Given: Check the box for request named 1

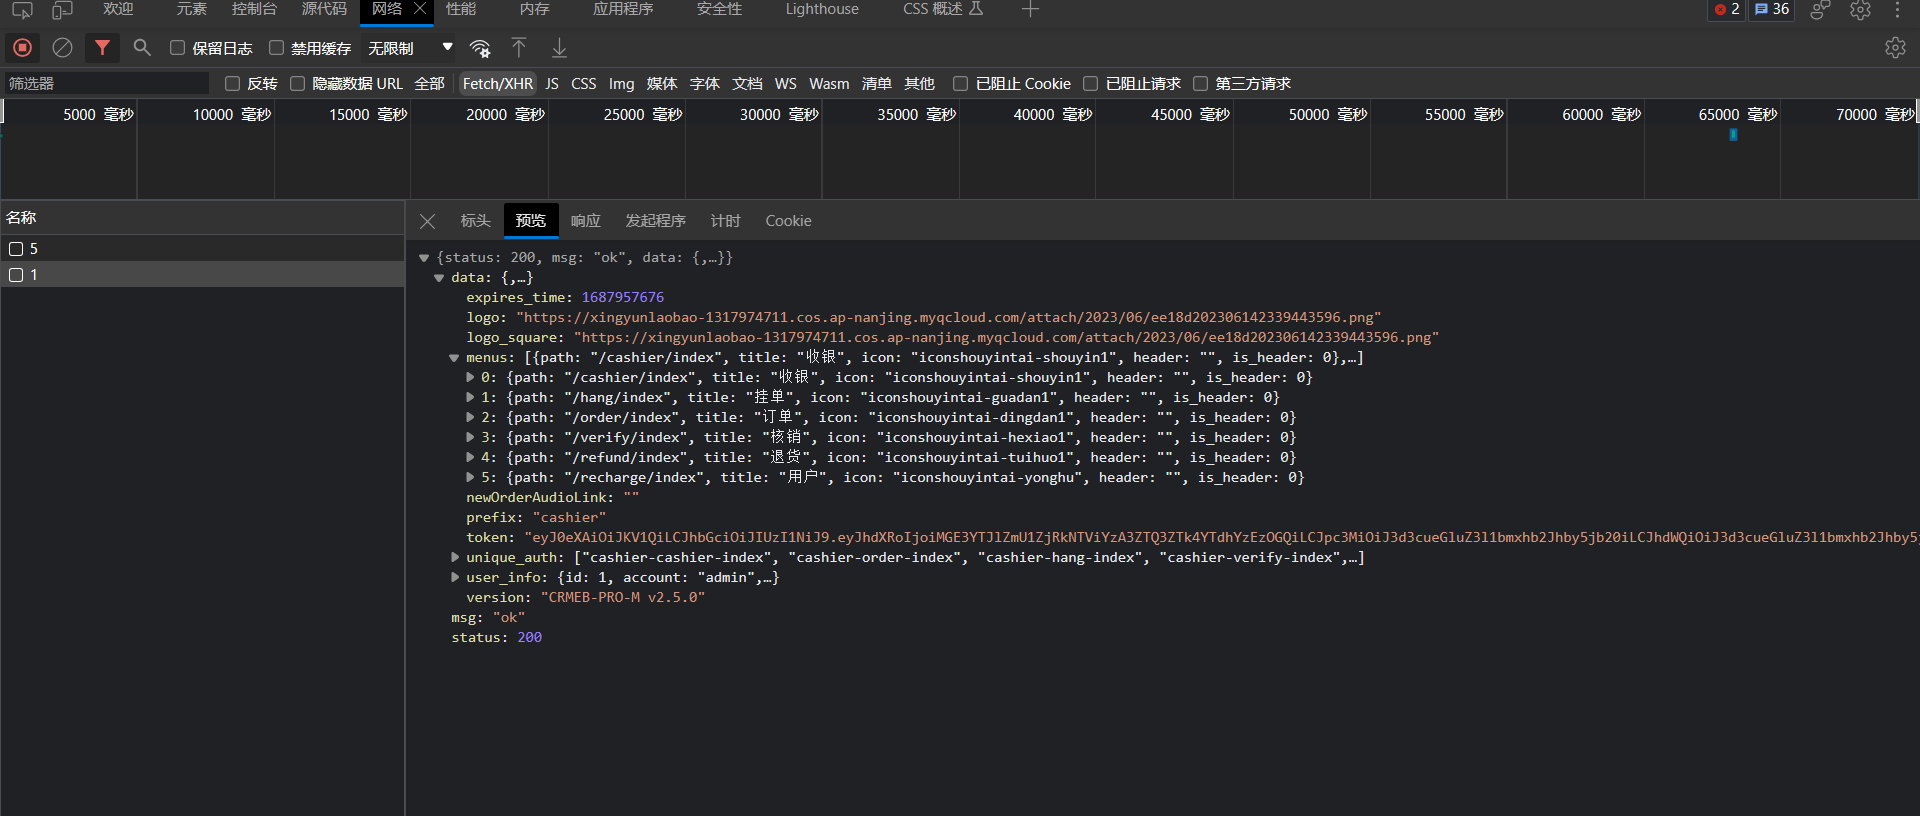Looking at the screenshot, I should (x=16, y=275).
